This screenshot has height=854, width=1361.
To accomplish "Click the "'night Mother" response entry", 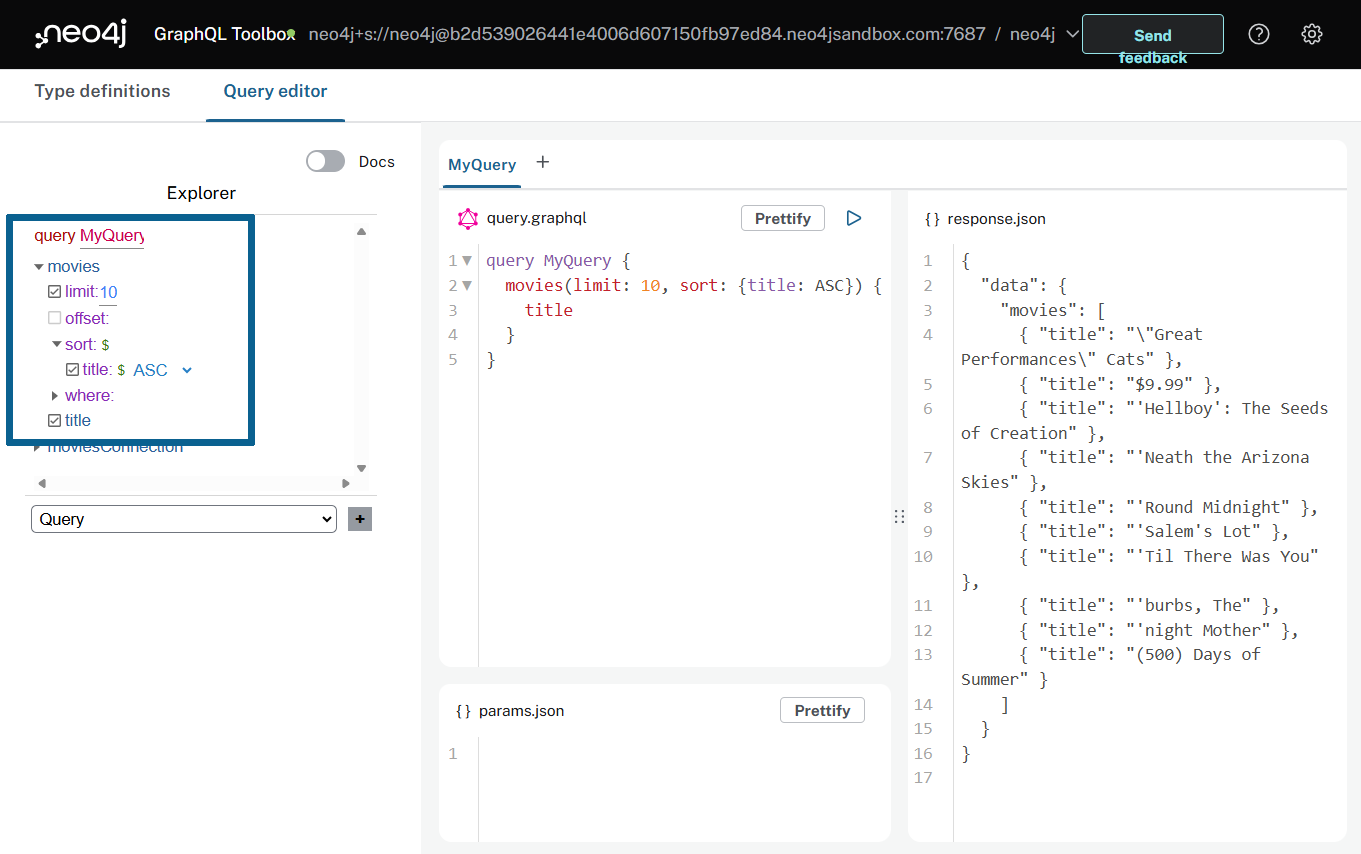I will (1160, 630).
